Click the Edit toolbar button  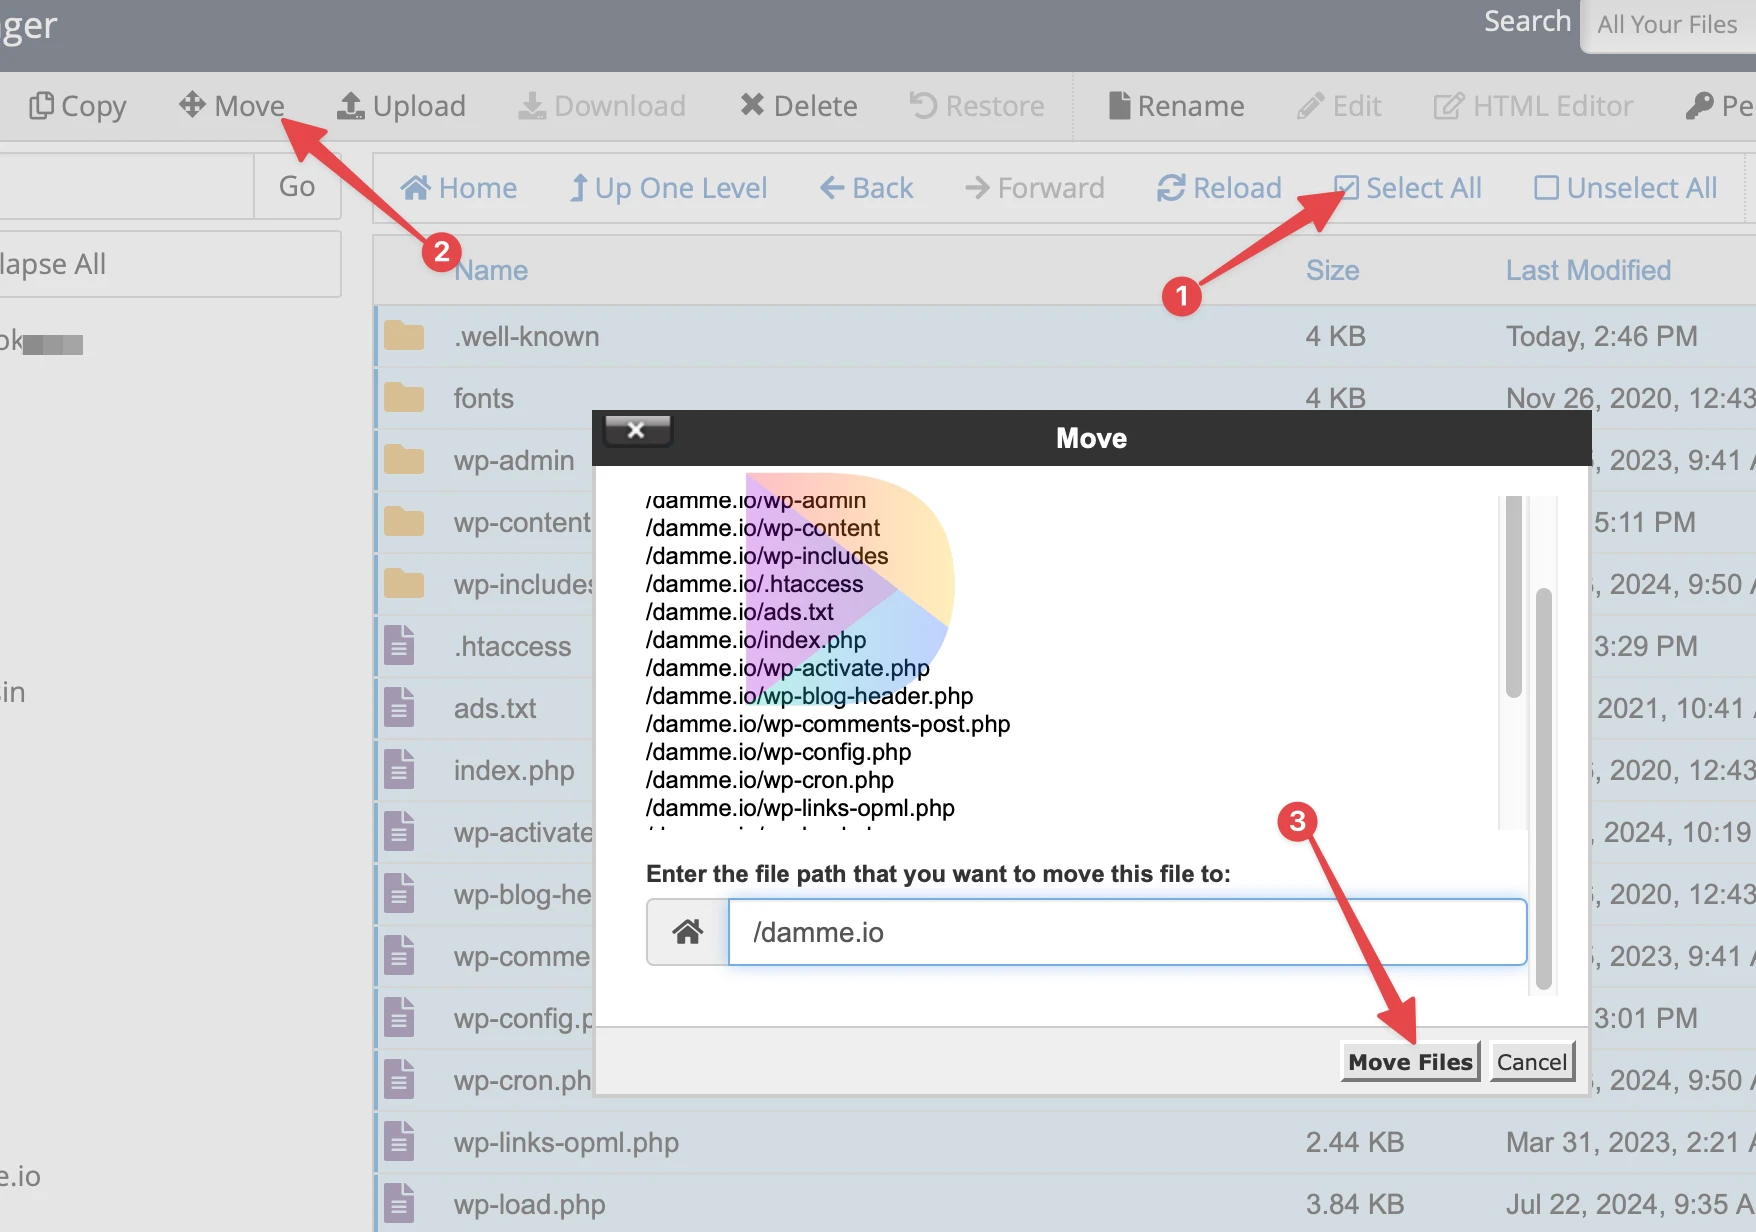tap(1339, 106)
